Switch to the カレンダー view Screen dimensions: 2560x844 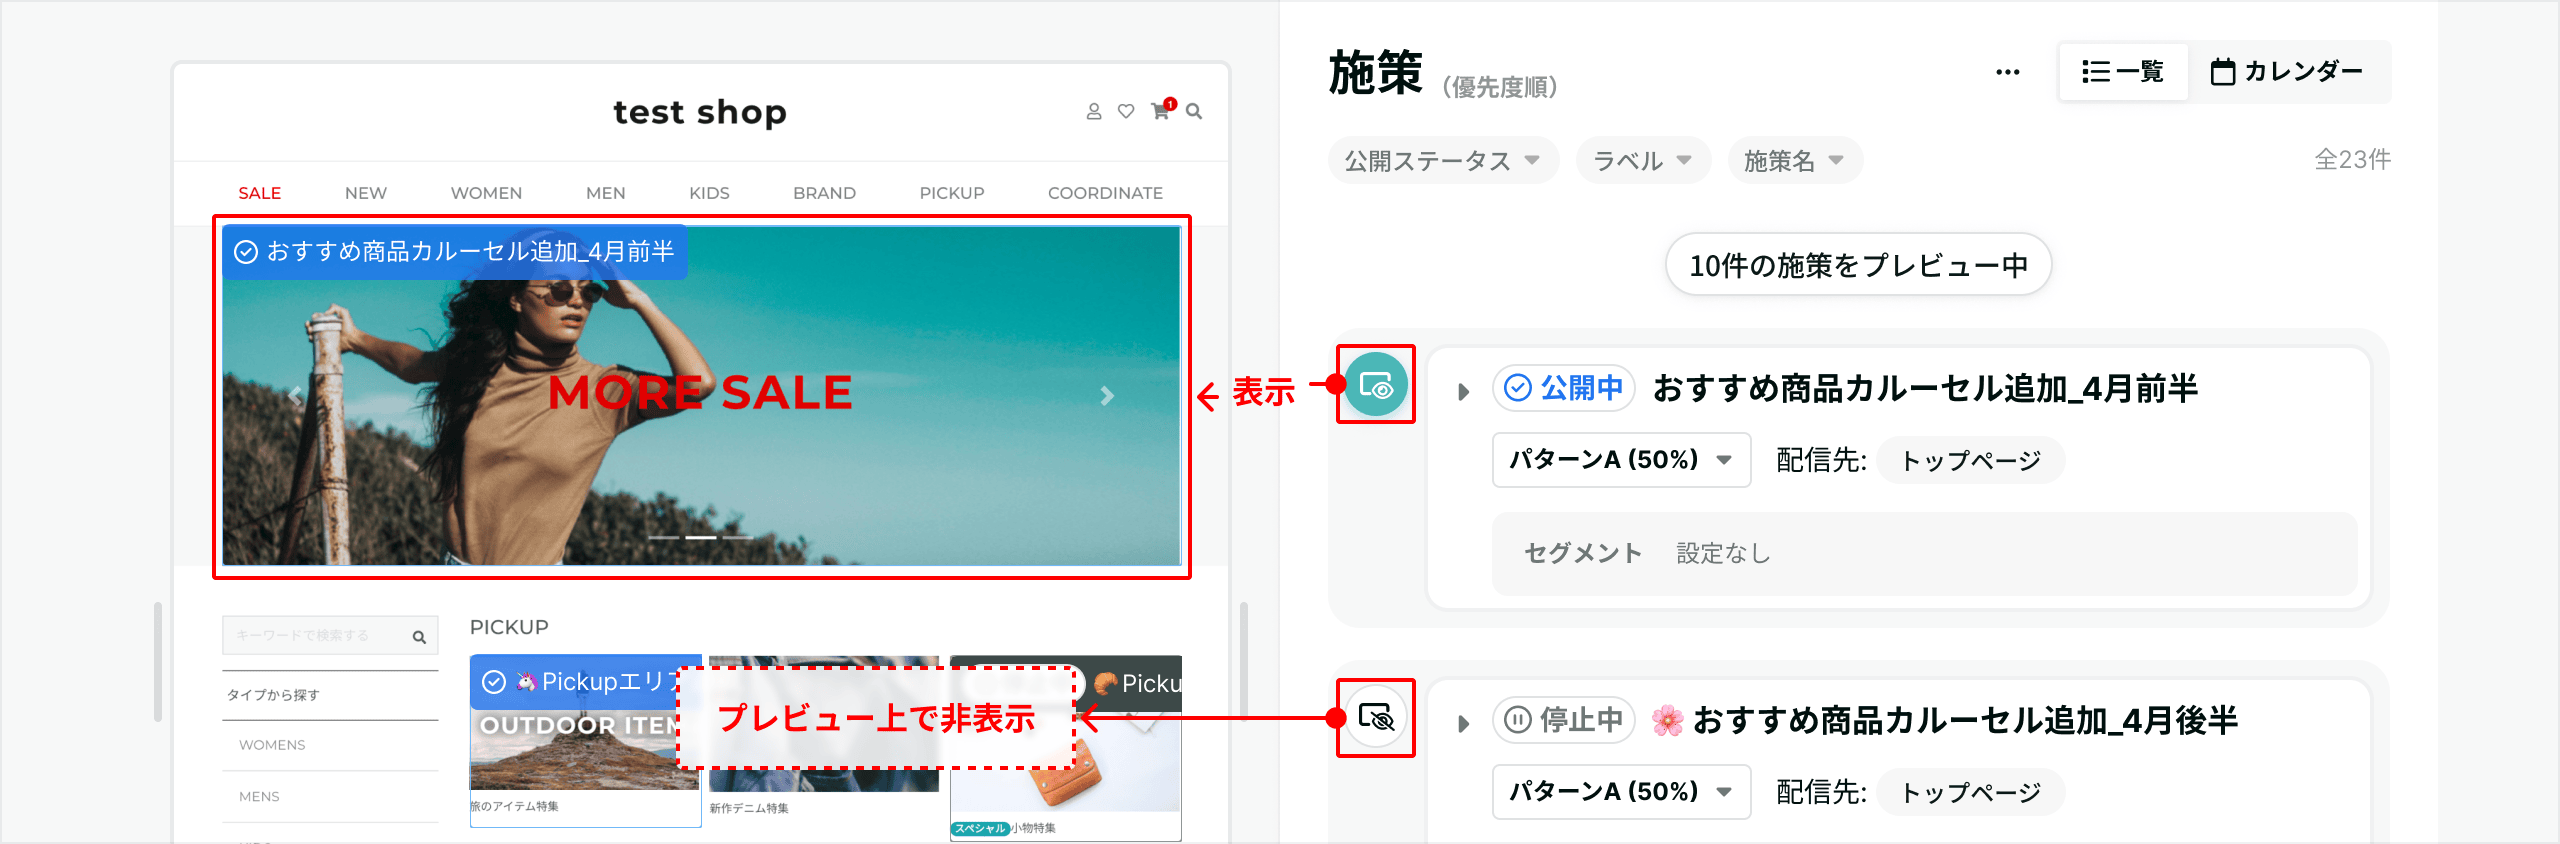[2287, 72]
